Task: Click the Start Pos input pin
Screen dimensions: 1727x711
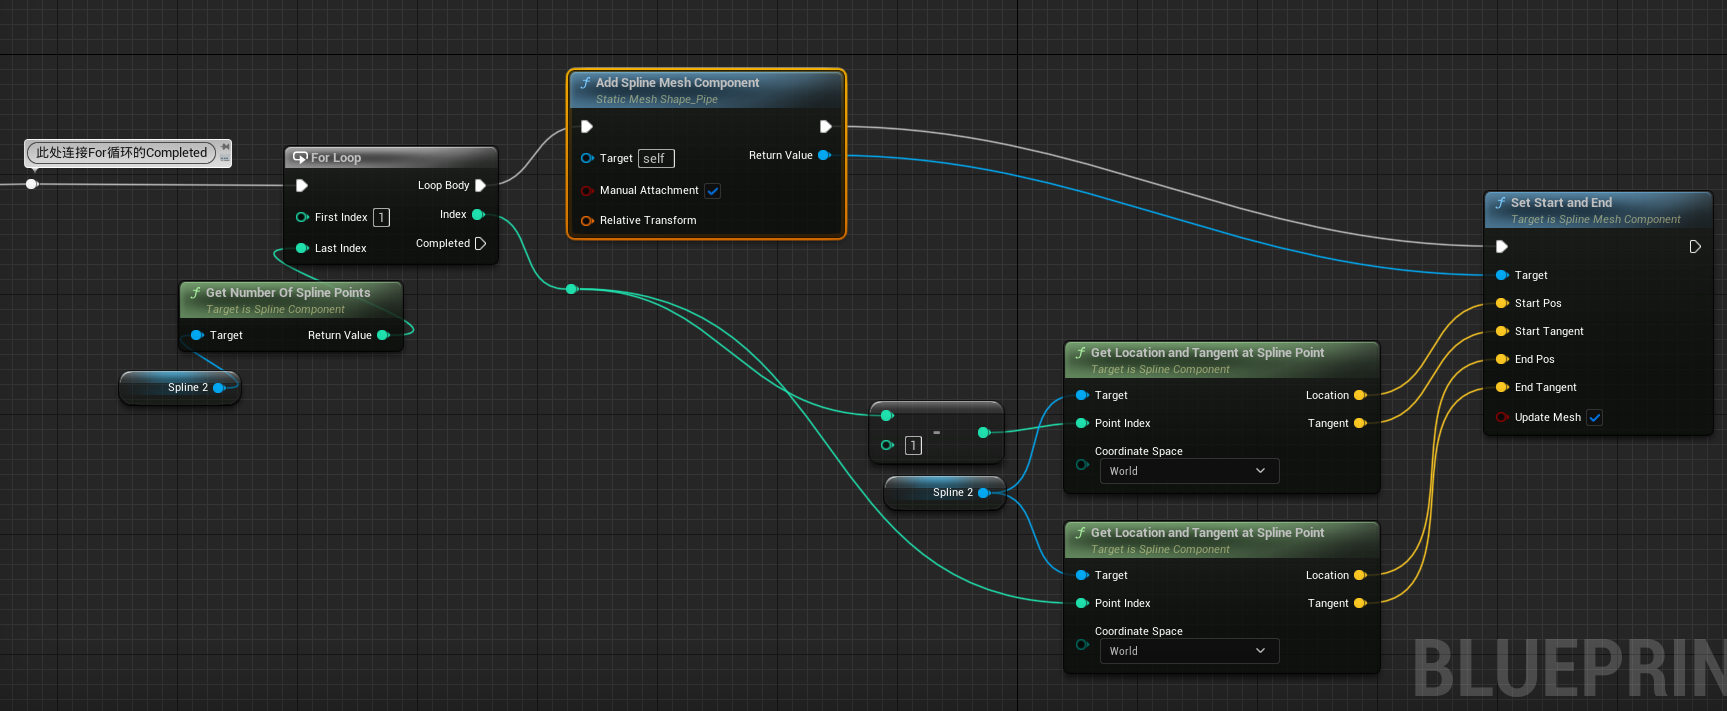Action: (1501, 303)
